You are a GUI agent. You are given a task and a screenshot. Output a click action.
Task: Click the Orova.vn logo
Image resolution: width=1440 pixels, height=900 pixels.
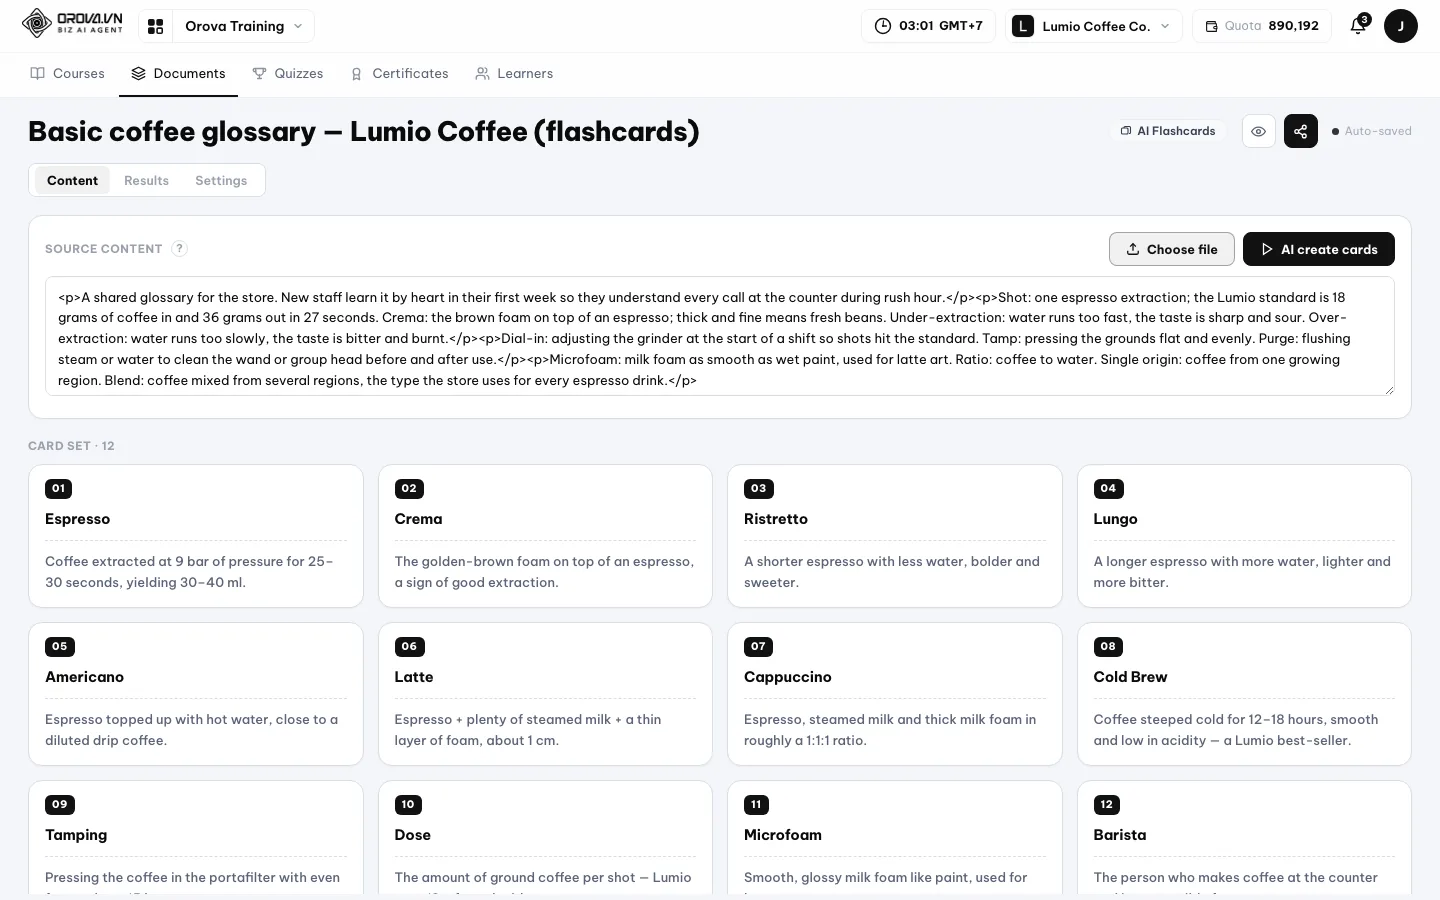(x=72, y=23)
